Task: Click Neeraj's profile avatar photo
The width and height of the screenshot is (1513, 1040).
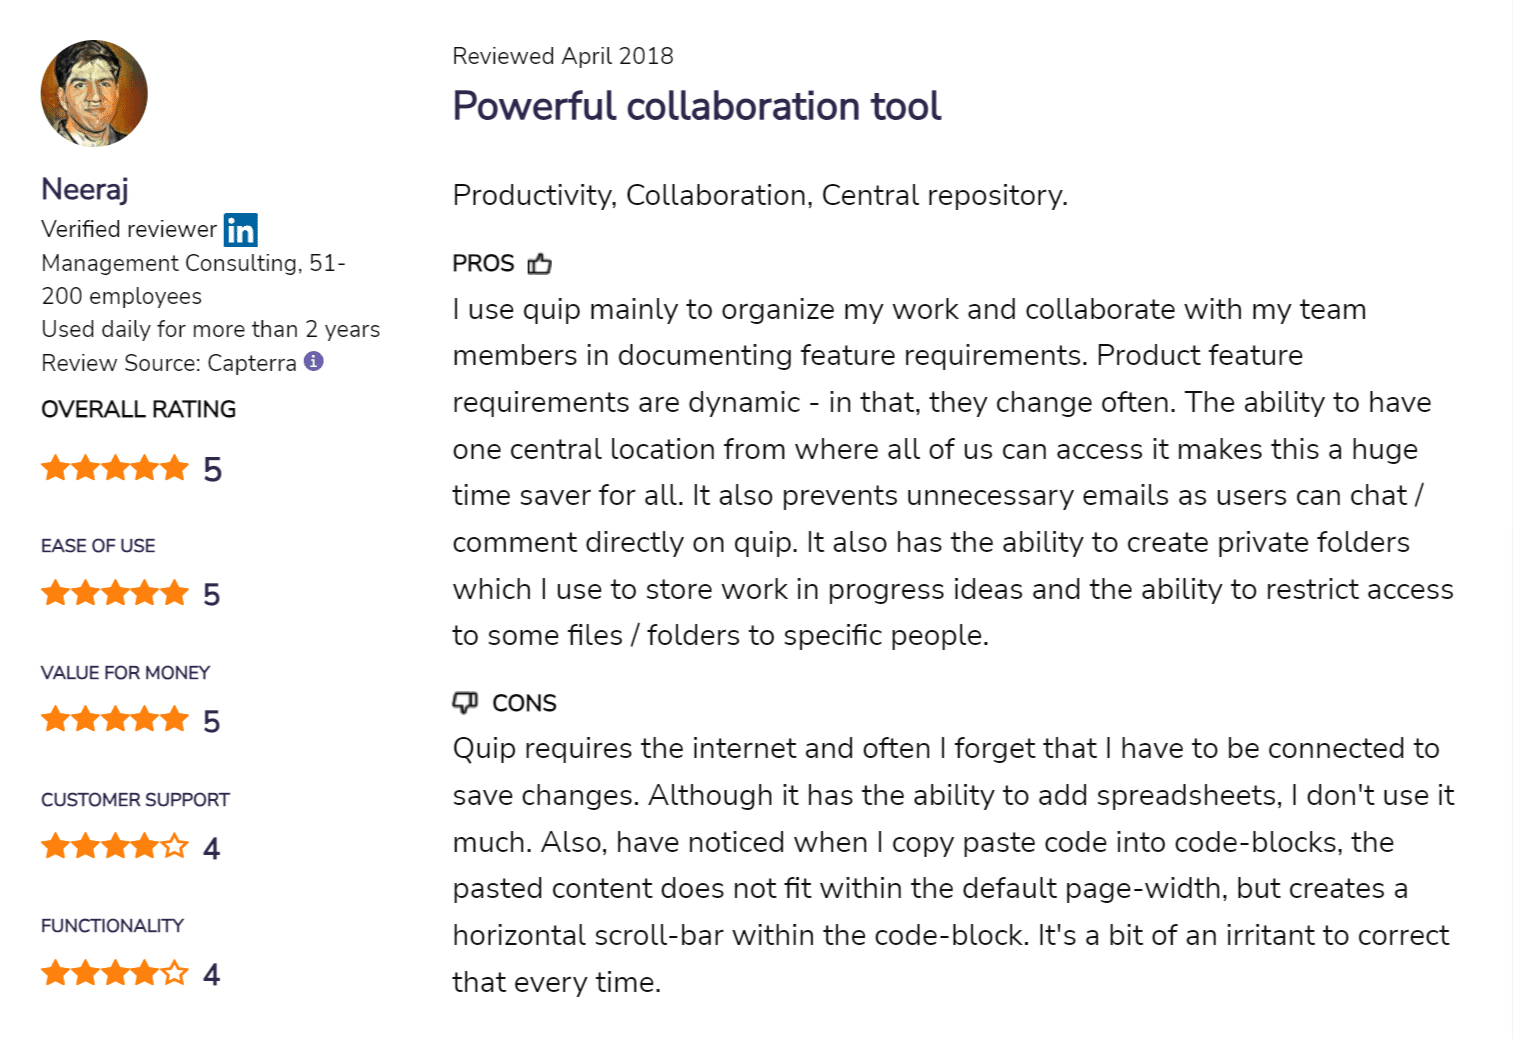Action: (94, 94)
